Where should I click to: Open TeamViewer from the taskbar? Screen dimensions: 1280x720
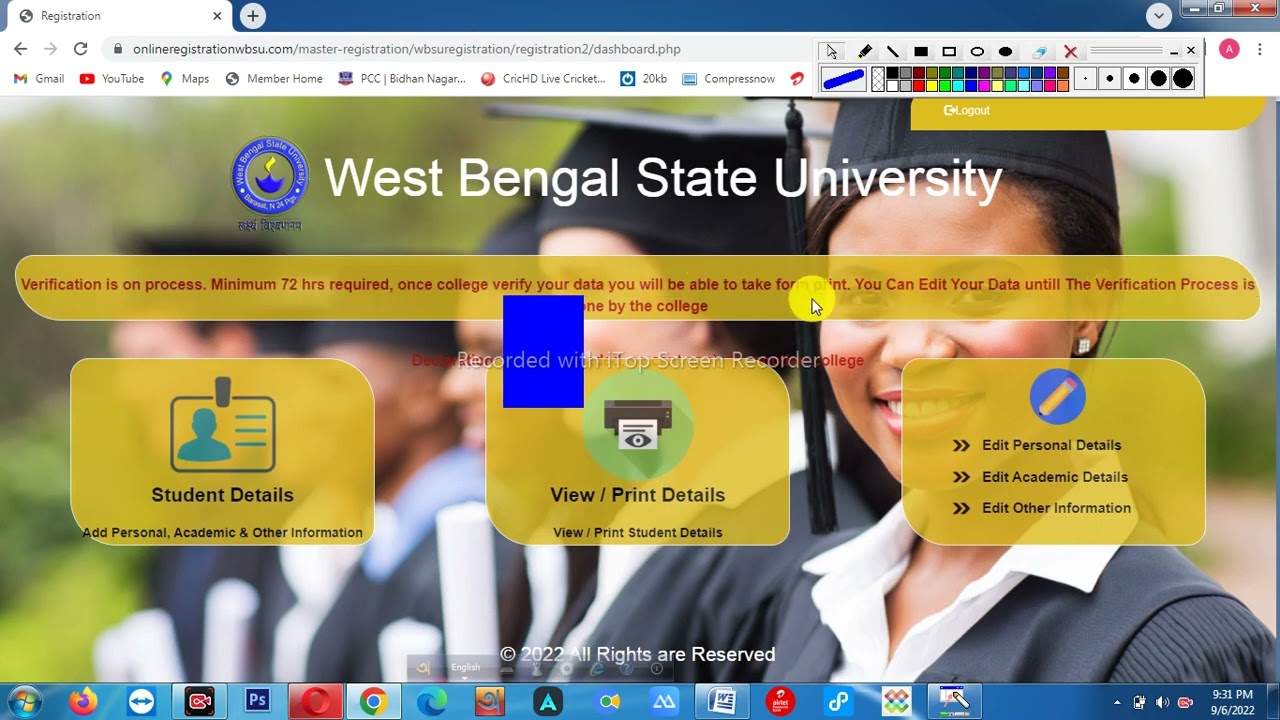click(x=142, y=702)
